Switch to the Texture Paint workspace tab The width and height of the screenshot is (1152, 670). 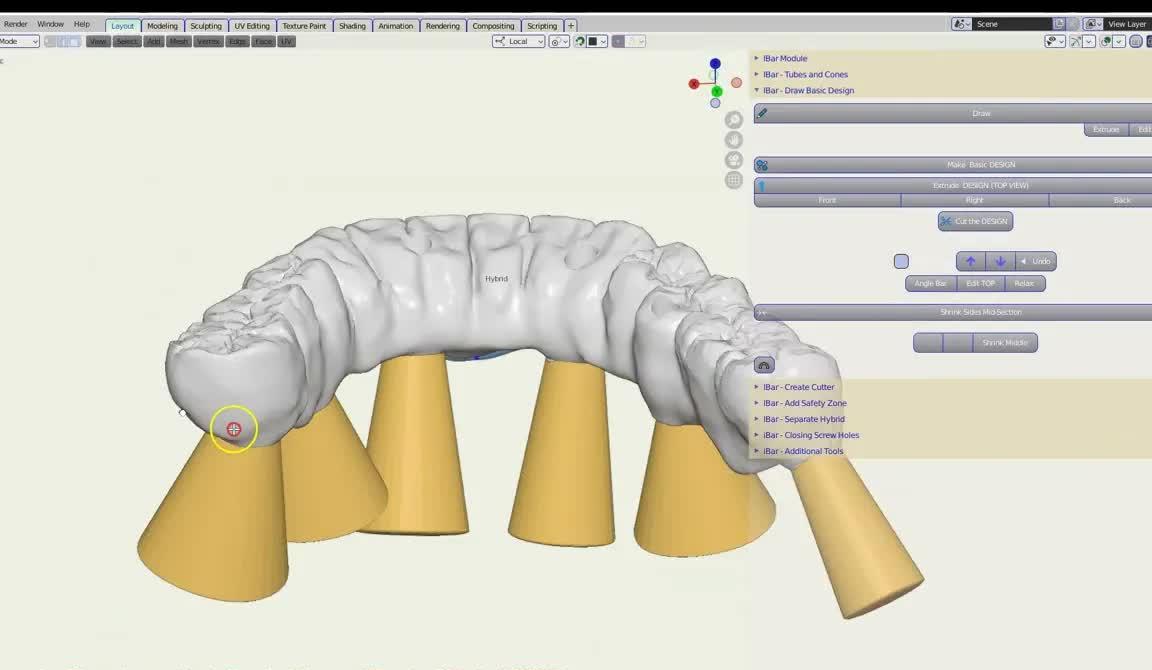pyautogui.click(x=304, y=26)
